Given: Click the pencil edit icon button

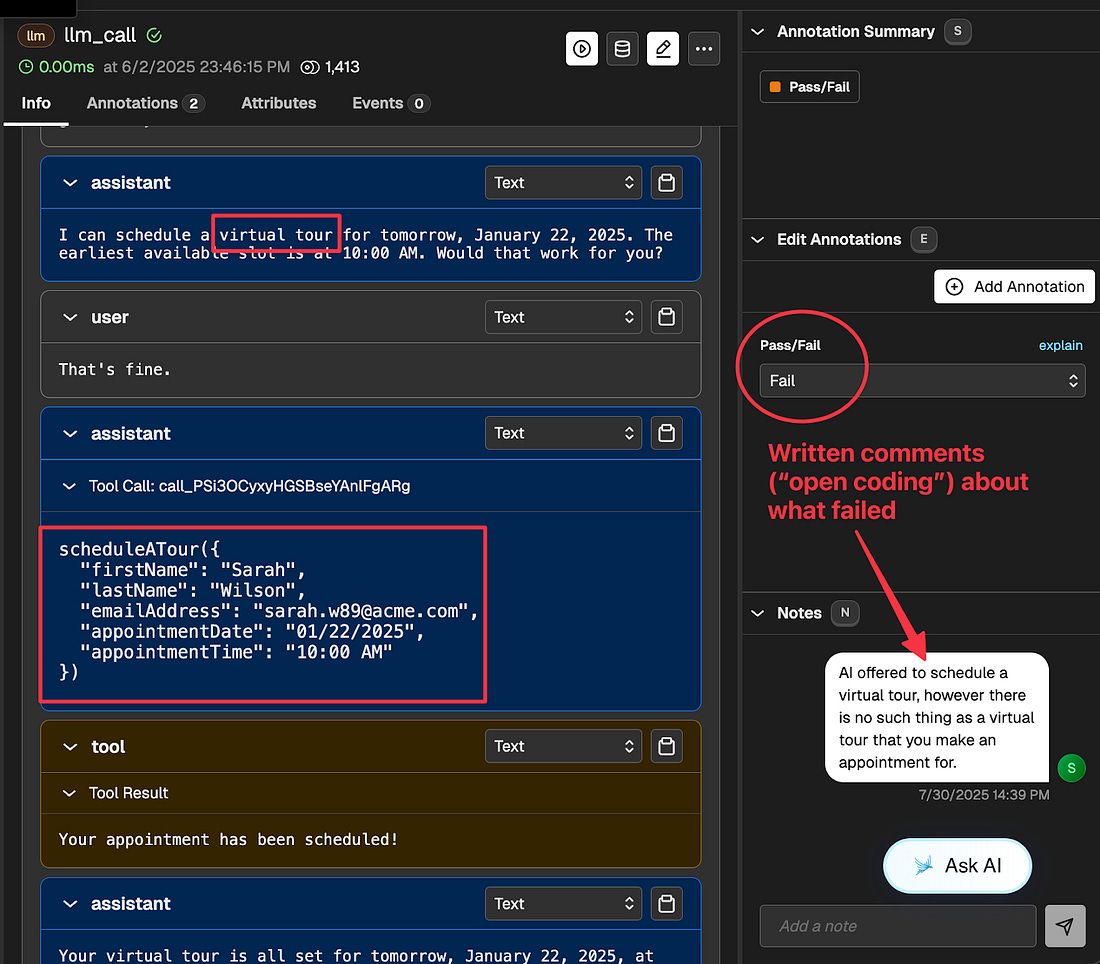Looking at the screenshot, I should click(663, 48).
